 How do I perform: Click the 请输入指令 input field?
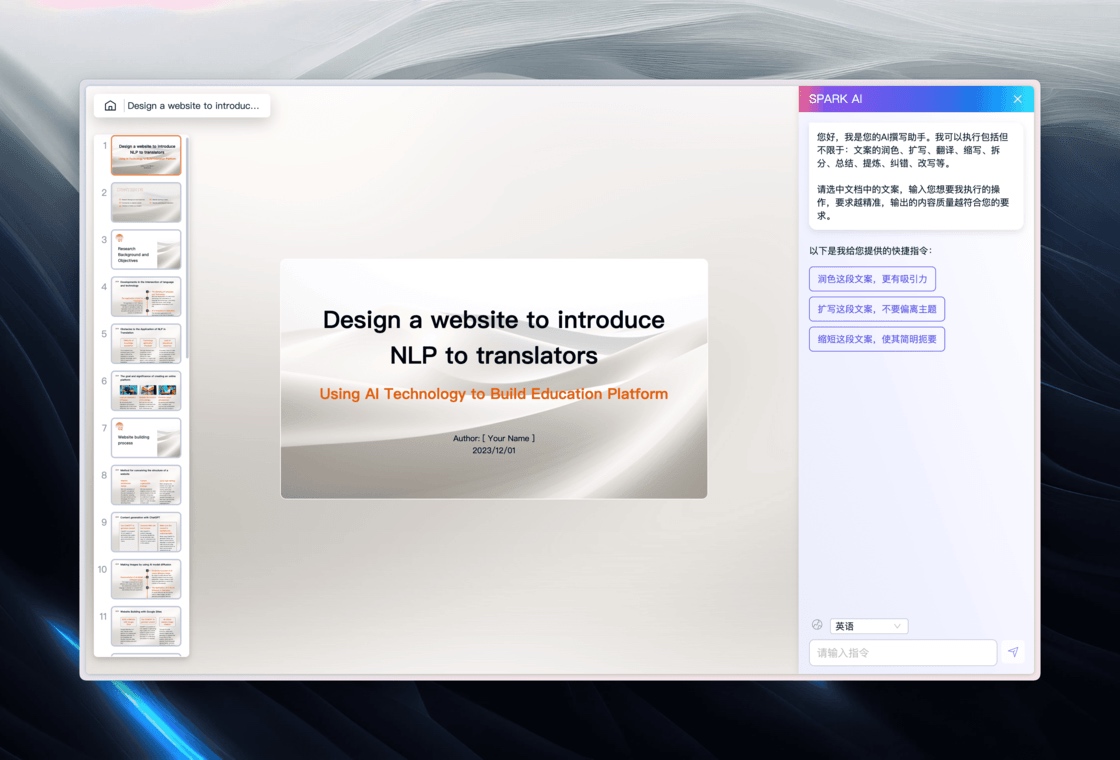pyautogui.click(x=902, y=652)
